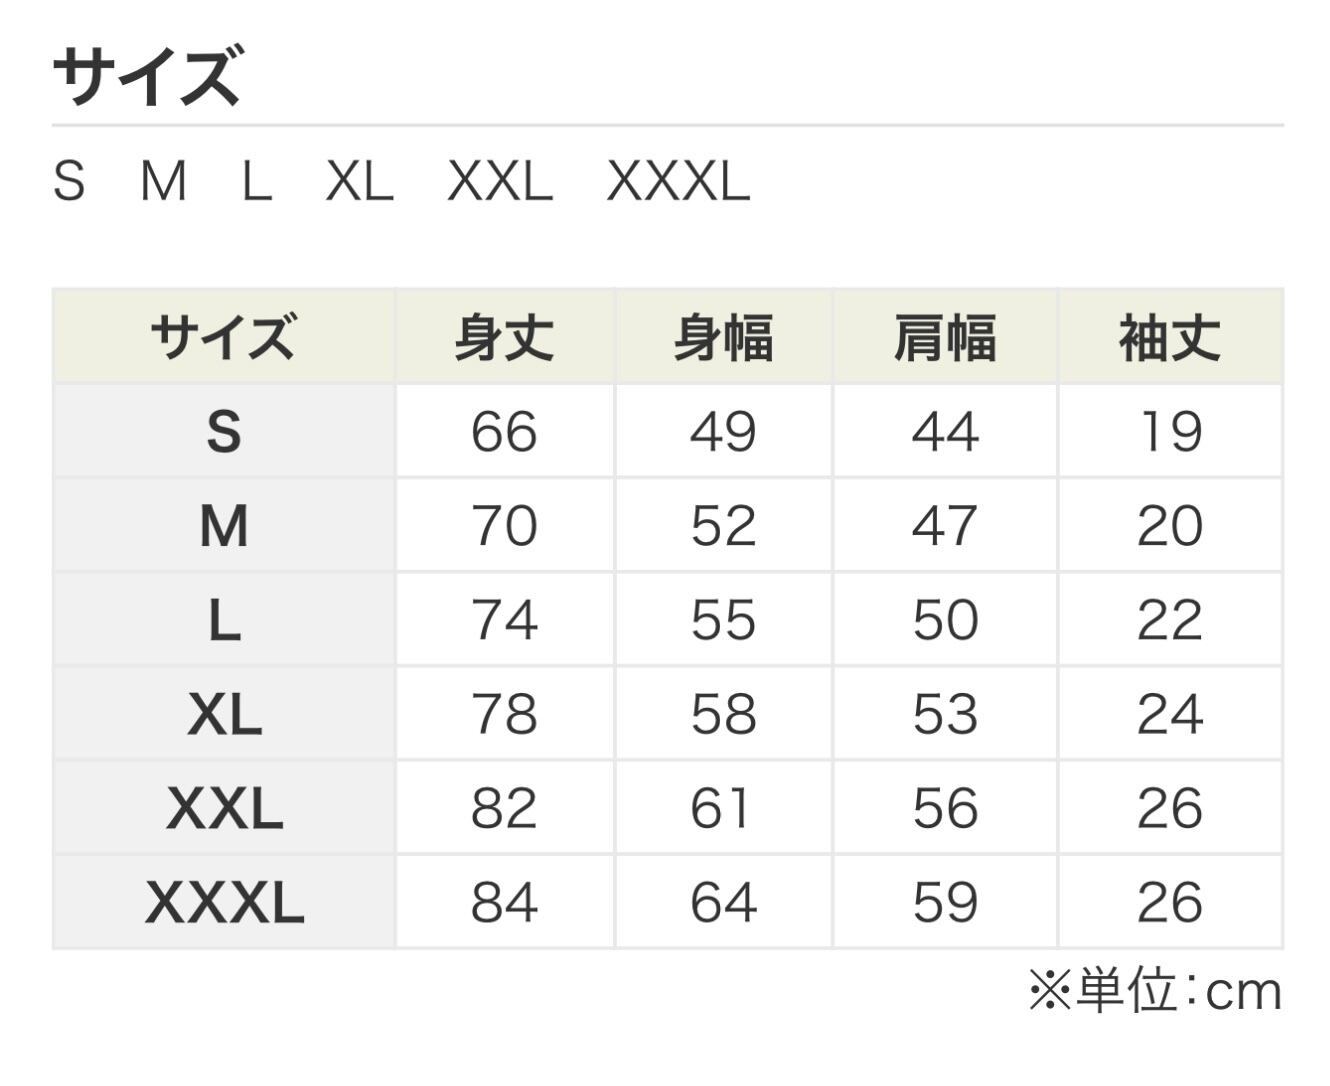The width and height of the screenshot is (1330, 1086).
Task: Click the 身幅 value 61 for XXL
Action: pyautogui.click(x=720, y=808)
